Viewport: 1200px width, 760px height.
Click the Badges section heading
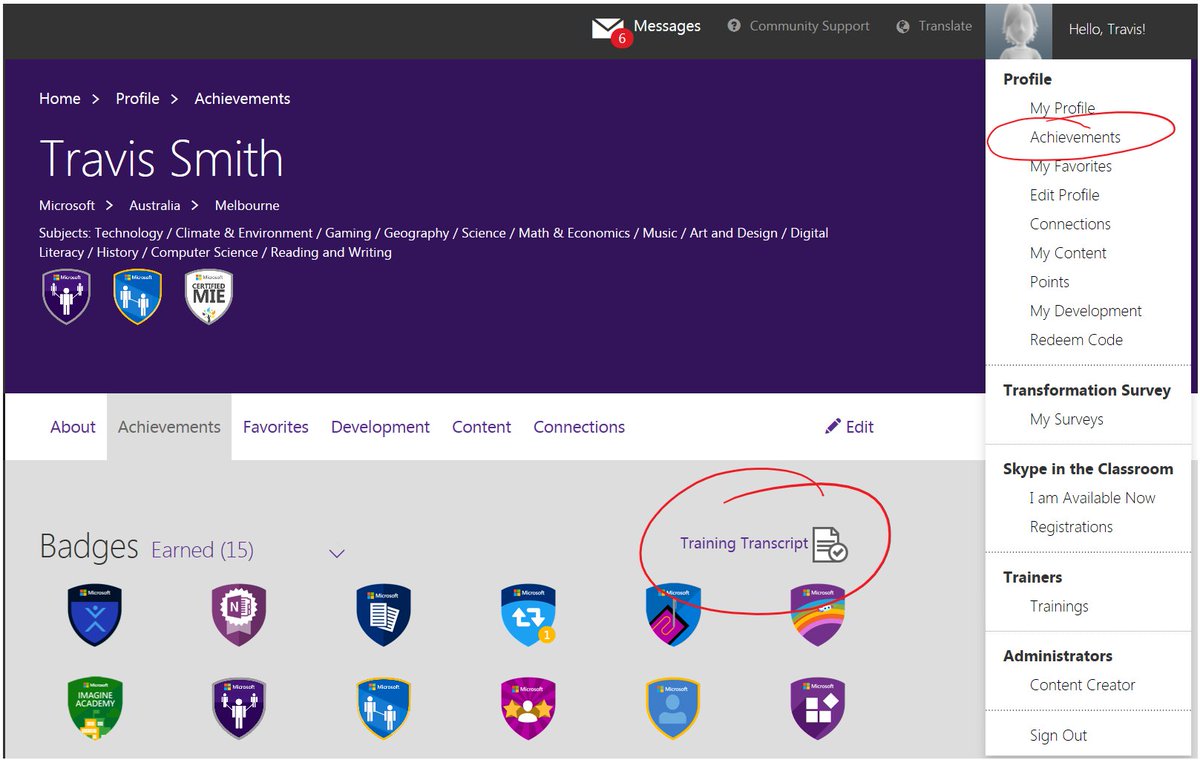(x=89, y=547)
